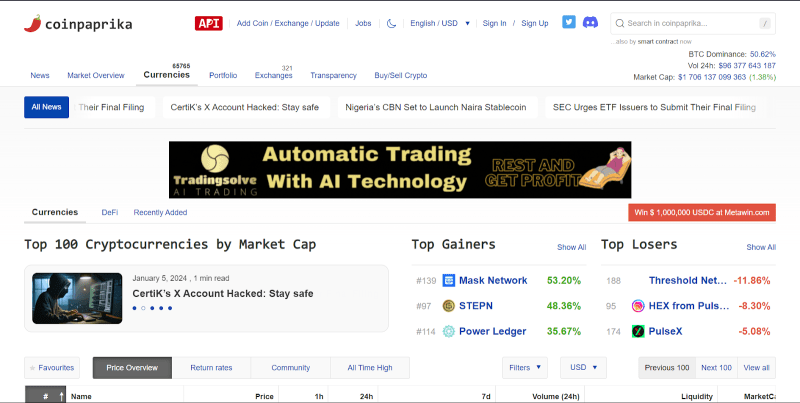Select the second news carousel dot
This screenshot has height=403, width=800.
tap(143, 308)
